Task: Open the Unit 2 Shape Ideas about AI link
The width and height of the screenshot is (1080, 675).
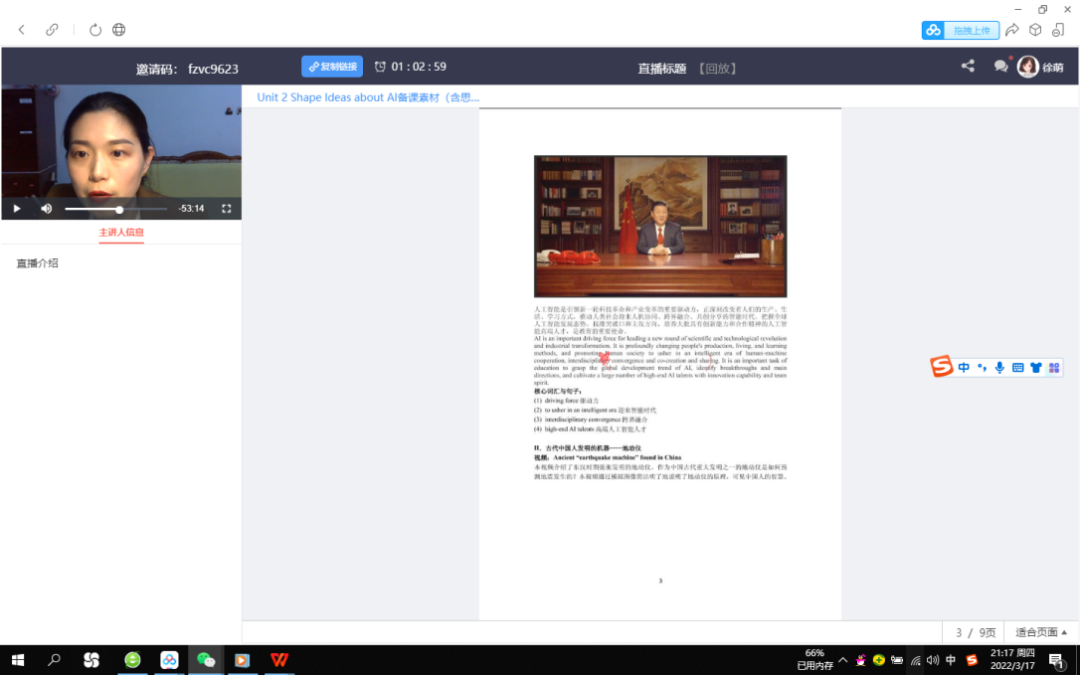Action: (370, 97)
